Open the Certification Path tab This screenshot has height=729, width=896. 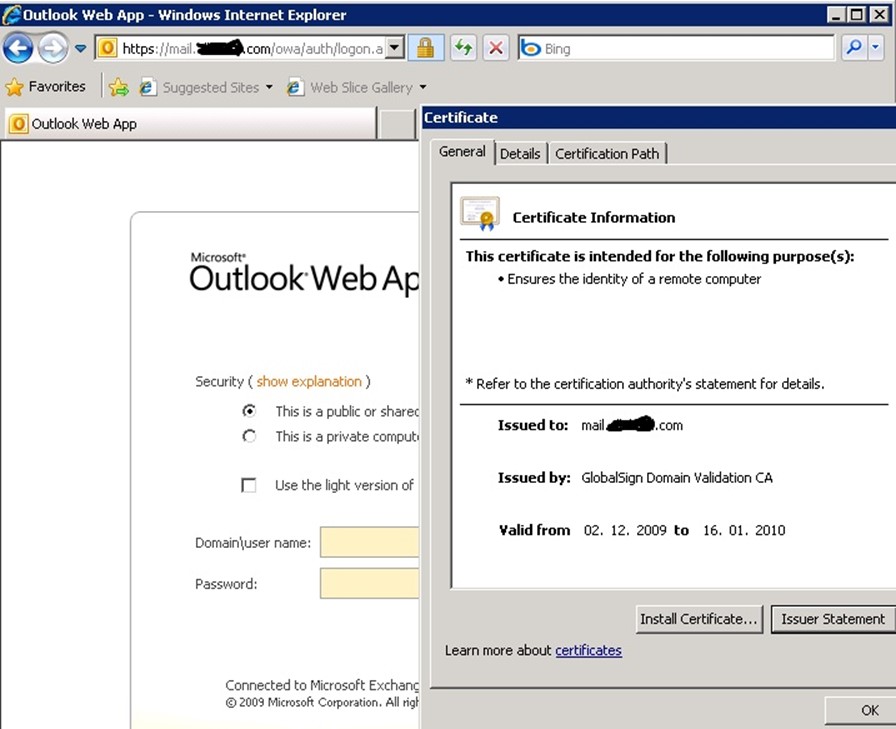[607, 153]
